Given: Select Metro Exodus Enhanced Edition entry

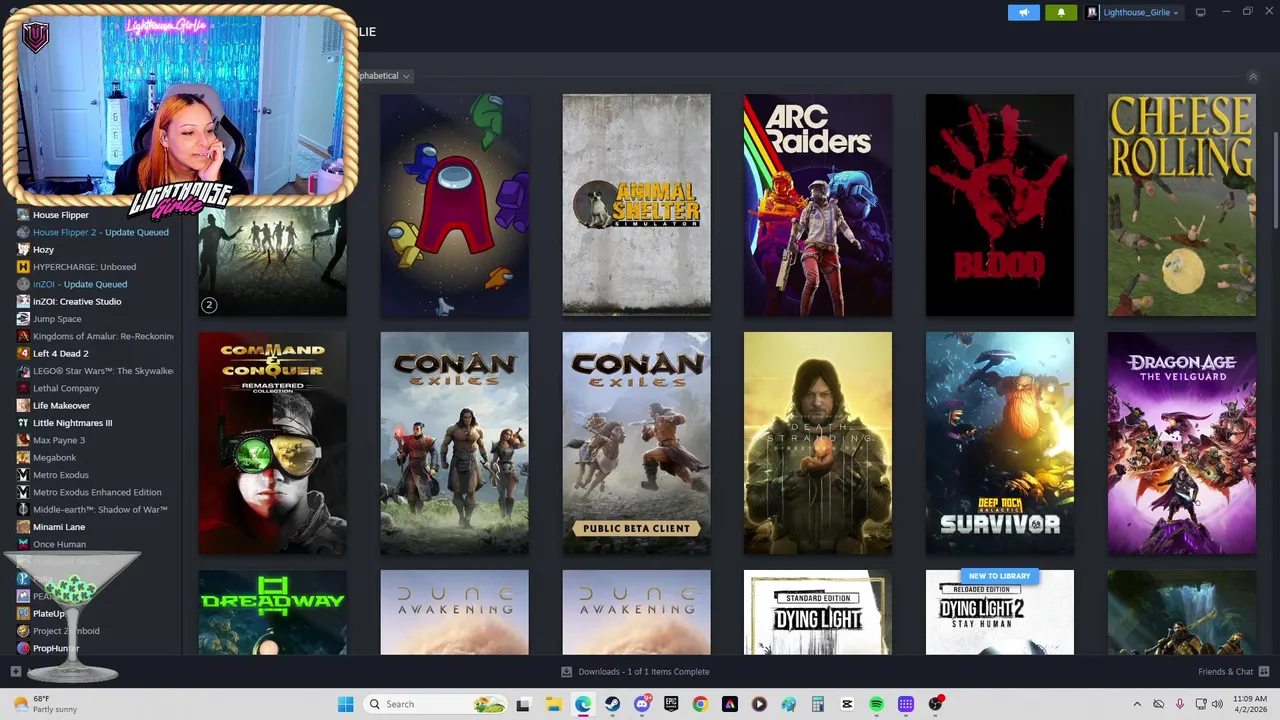Looking at the screenshot, I should pos(97,492).
